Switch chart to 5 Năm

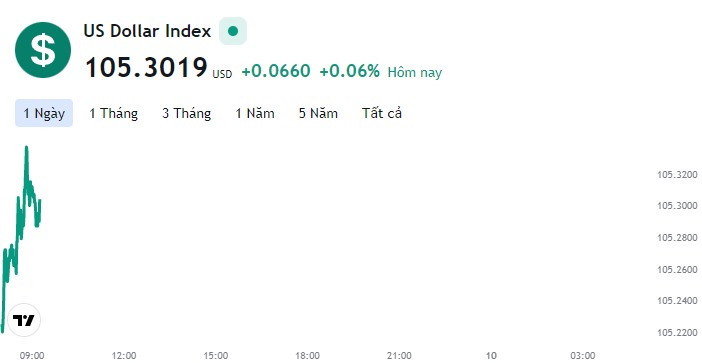coord(318,113)
